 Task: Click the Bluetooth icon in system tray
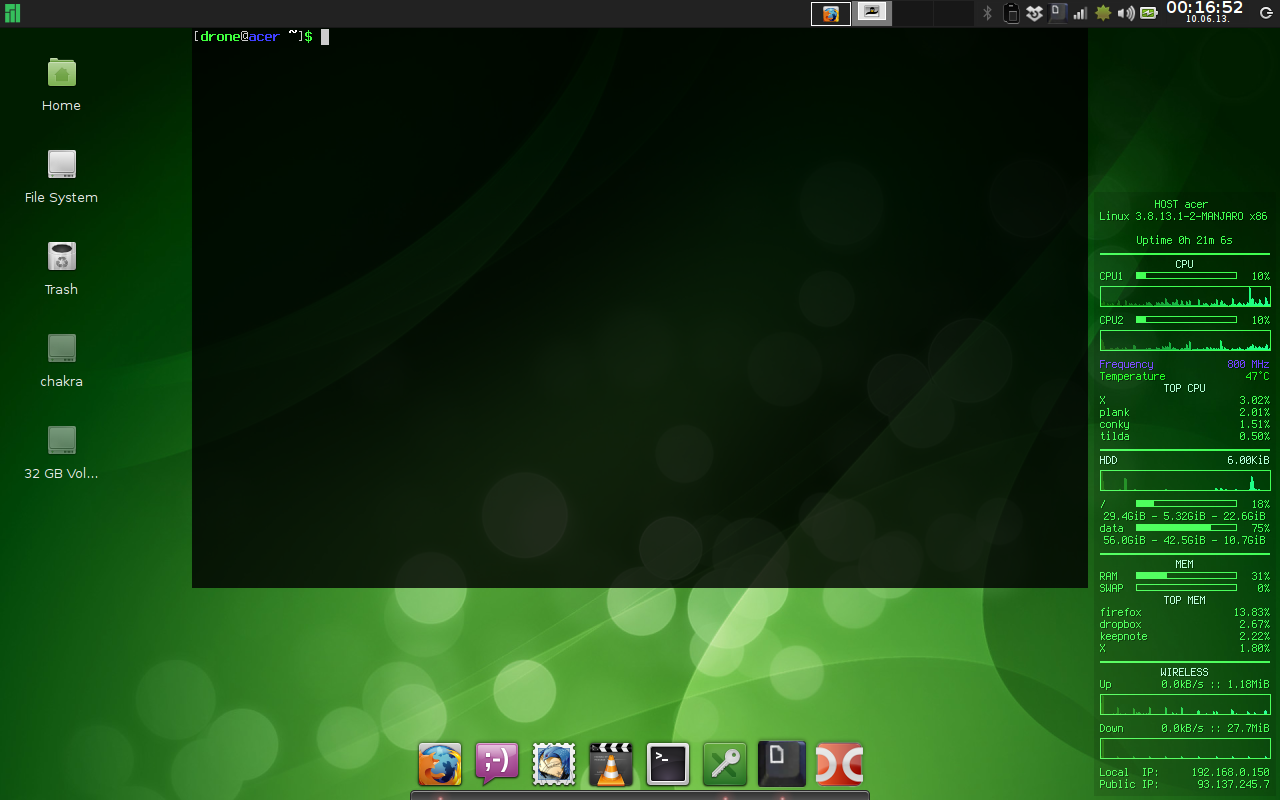point(987,13)
